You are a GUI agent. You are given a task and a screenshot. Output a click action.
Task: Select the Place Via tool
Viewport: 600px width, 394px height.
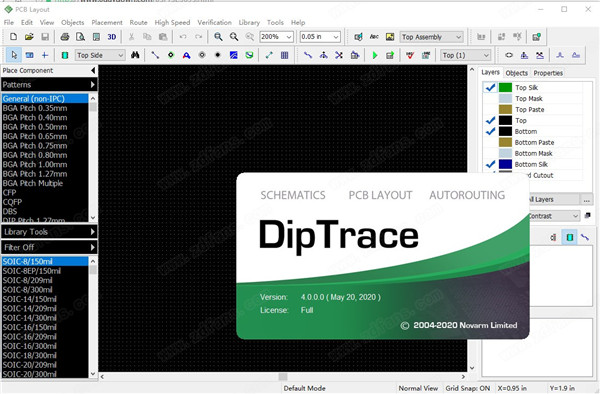(x=202, y=55)
